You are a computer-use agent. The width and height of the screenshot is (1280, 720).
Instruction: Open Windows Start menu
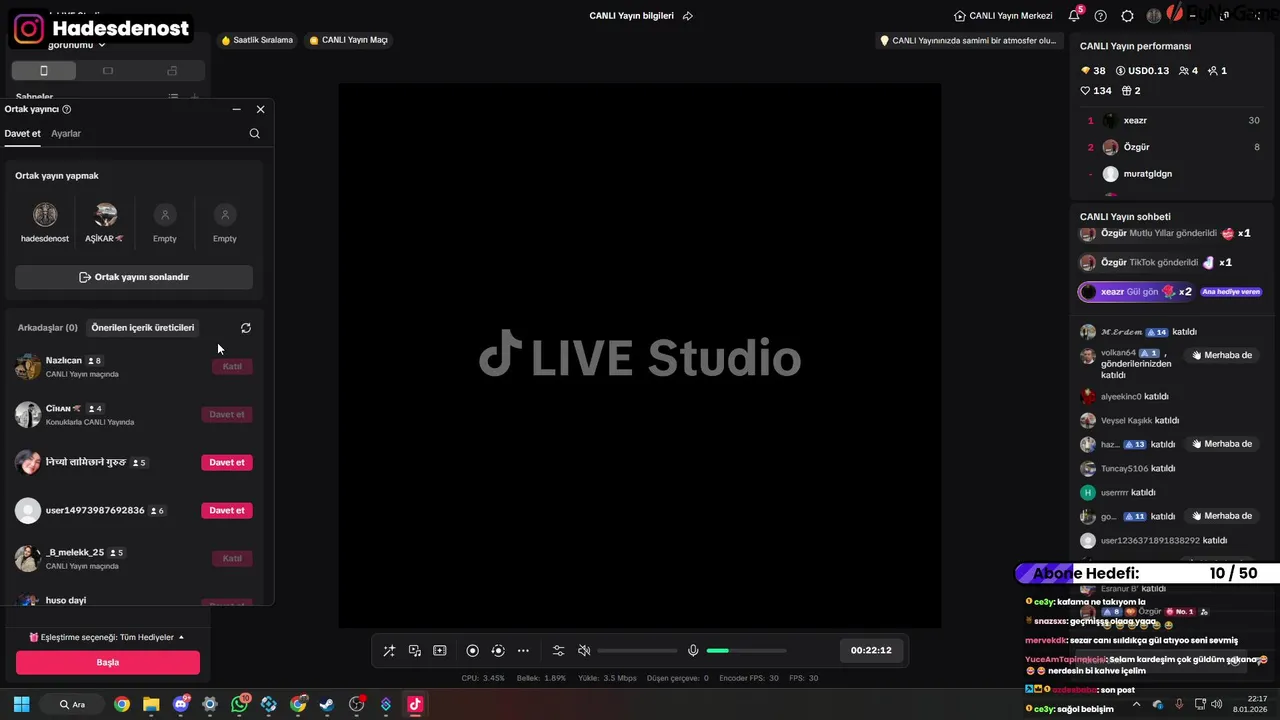21,704
